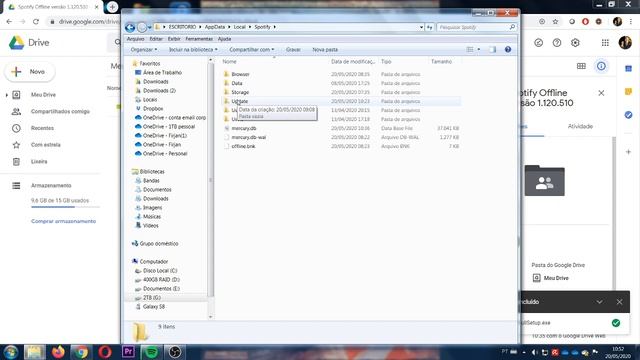Open Compartilhados comigo in Drive

tap(60, 111)
